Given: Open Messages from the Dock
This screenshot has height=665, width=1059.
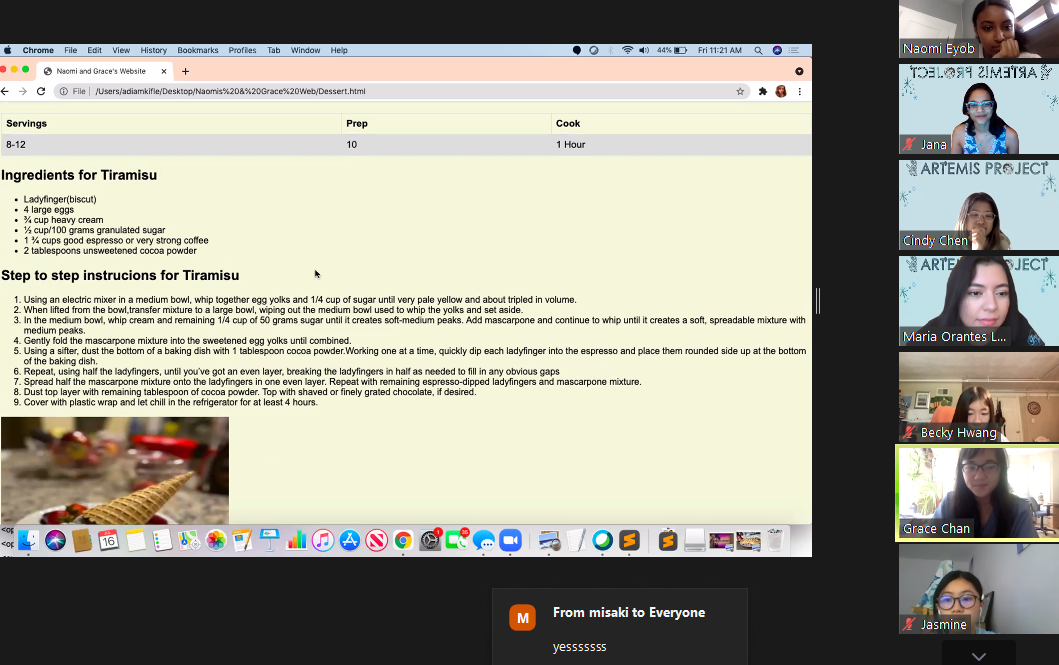Looking at the screenshot, I should (484, 540).
